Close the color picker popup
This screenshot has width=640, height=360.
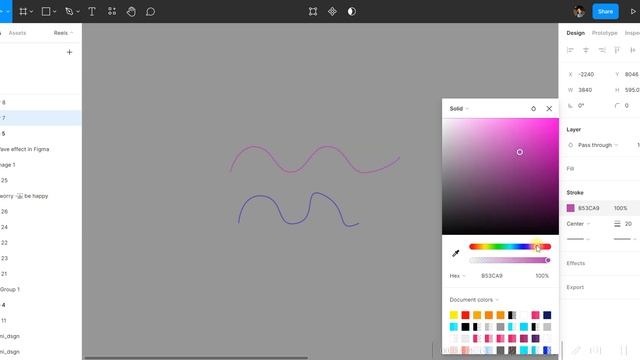click(549, 109)
